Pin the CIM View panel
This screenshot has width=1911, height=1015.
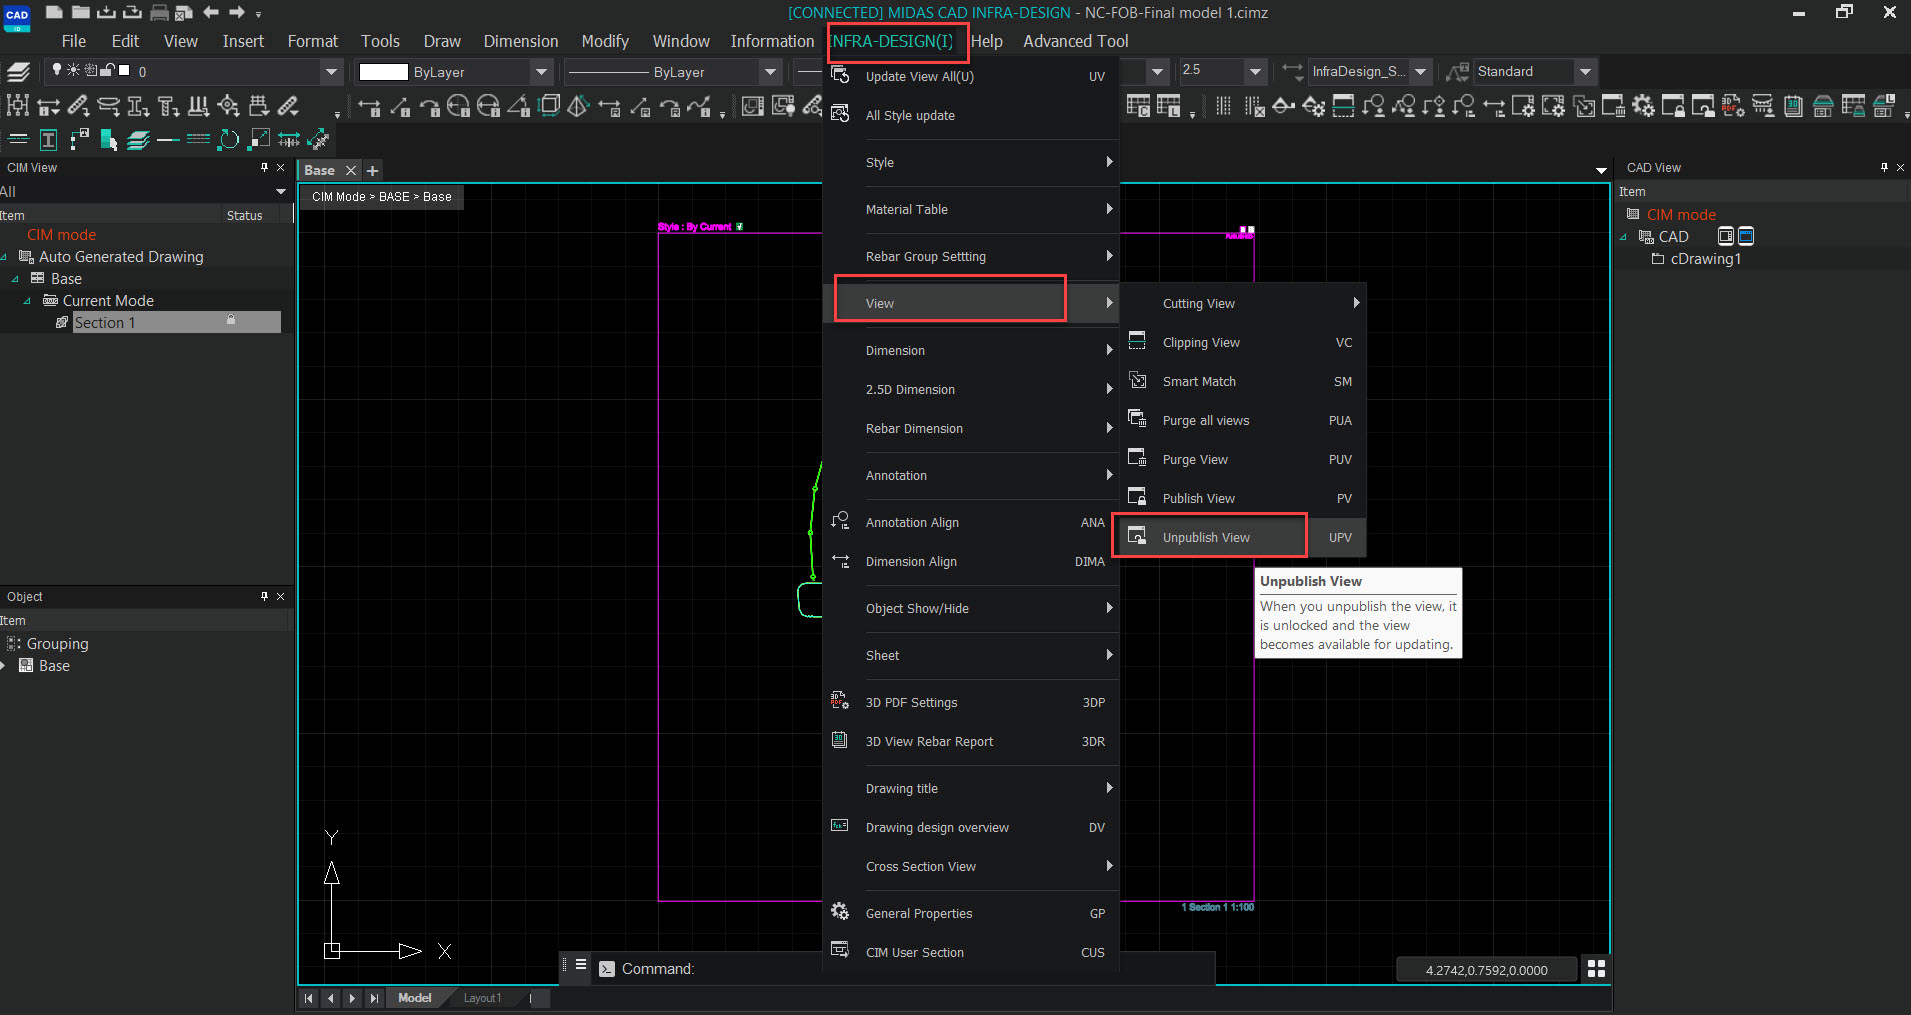pos(264,167)
